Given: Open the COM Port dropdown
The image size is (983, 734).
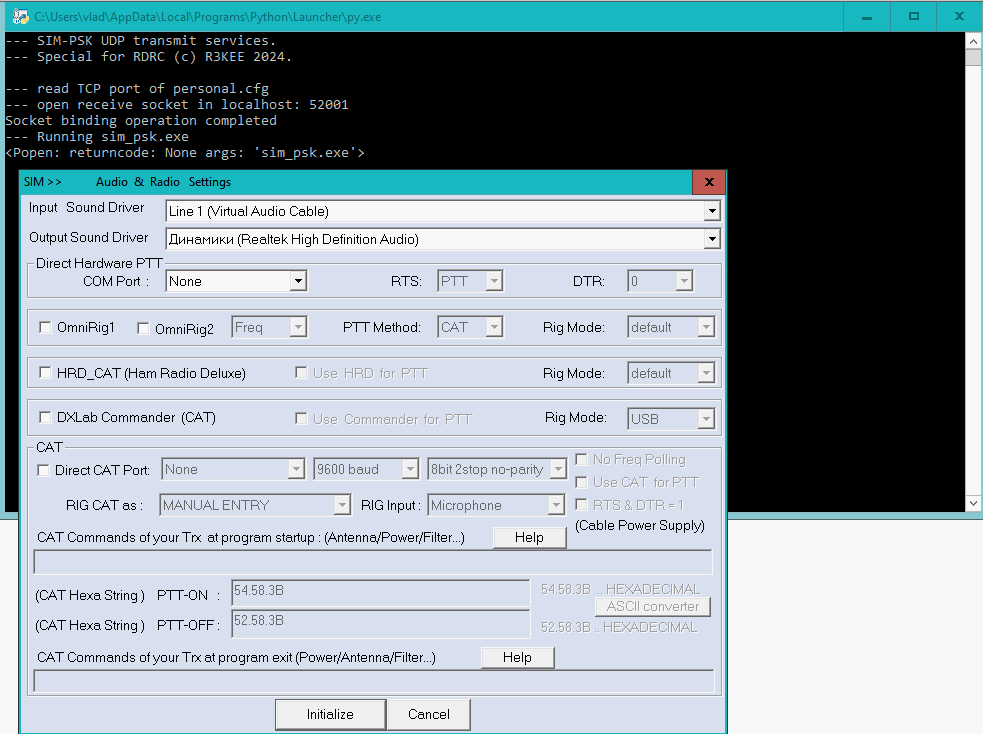Looking at the screenshot, I should coord(297,282).
